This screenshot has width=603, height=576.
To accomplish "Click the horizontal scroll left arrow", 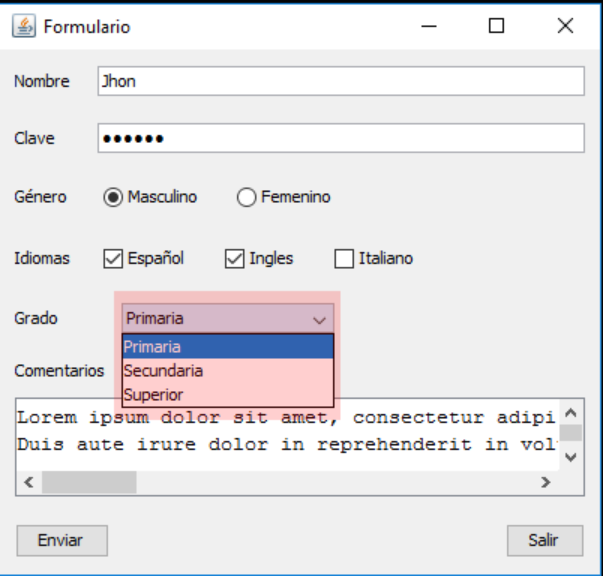I will [29, 482].
